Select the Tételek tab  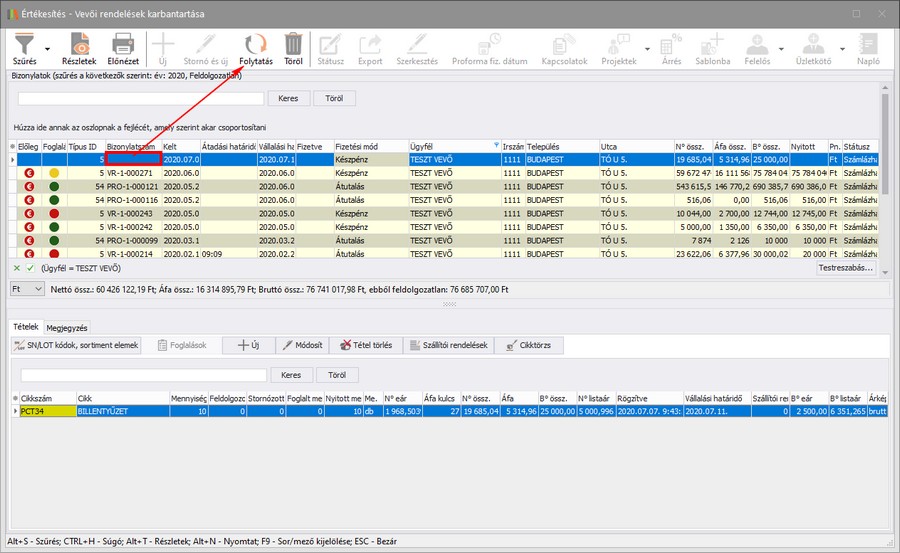[25, 327]
